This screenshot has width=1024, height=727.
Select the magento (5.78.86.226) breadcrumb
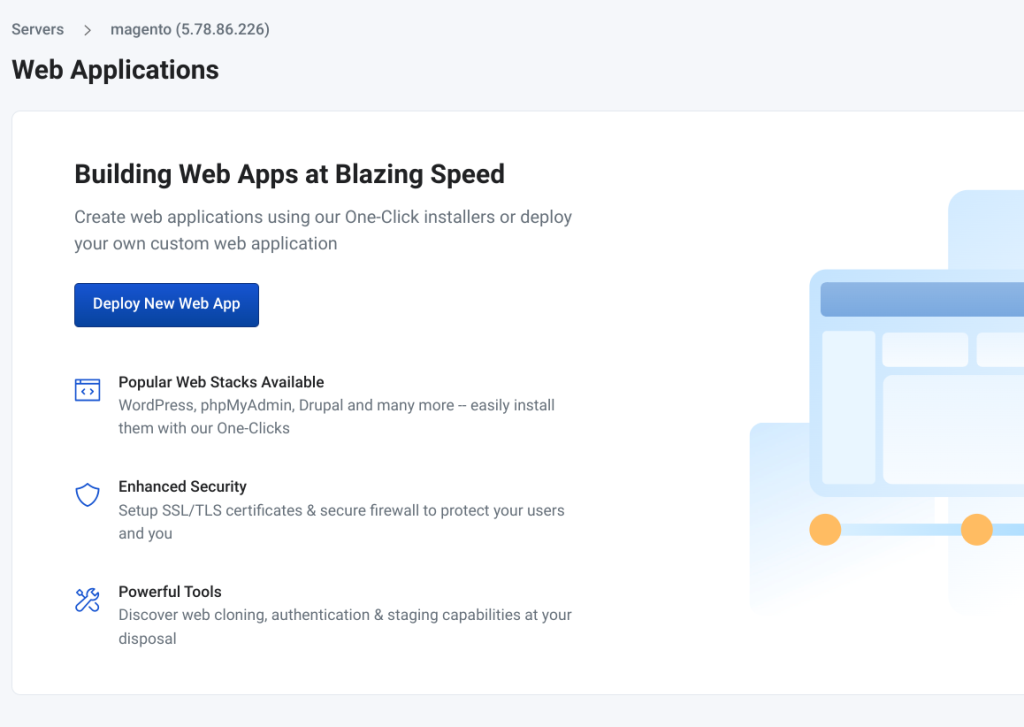pyautogui.click(x=190, y=29)
